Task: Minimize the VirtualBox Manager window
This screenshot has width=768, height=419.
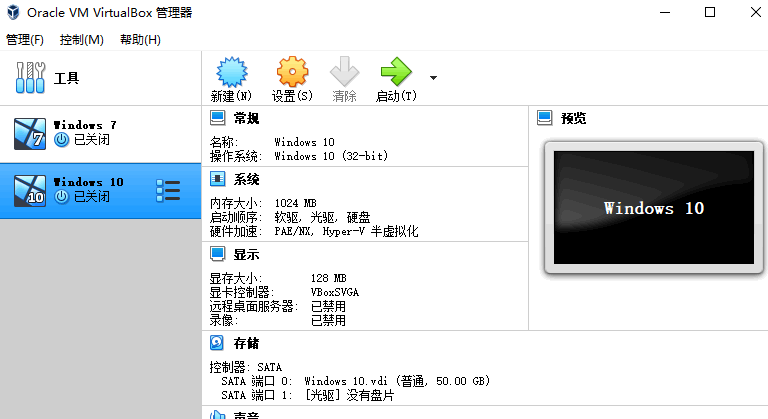Action: pyautogui.click(x=665, y=12)
